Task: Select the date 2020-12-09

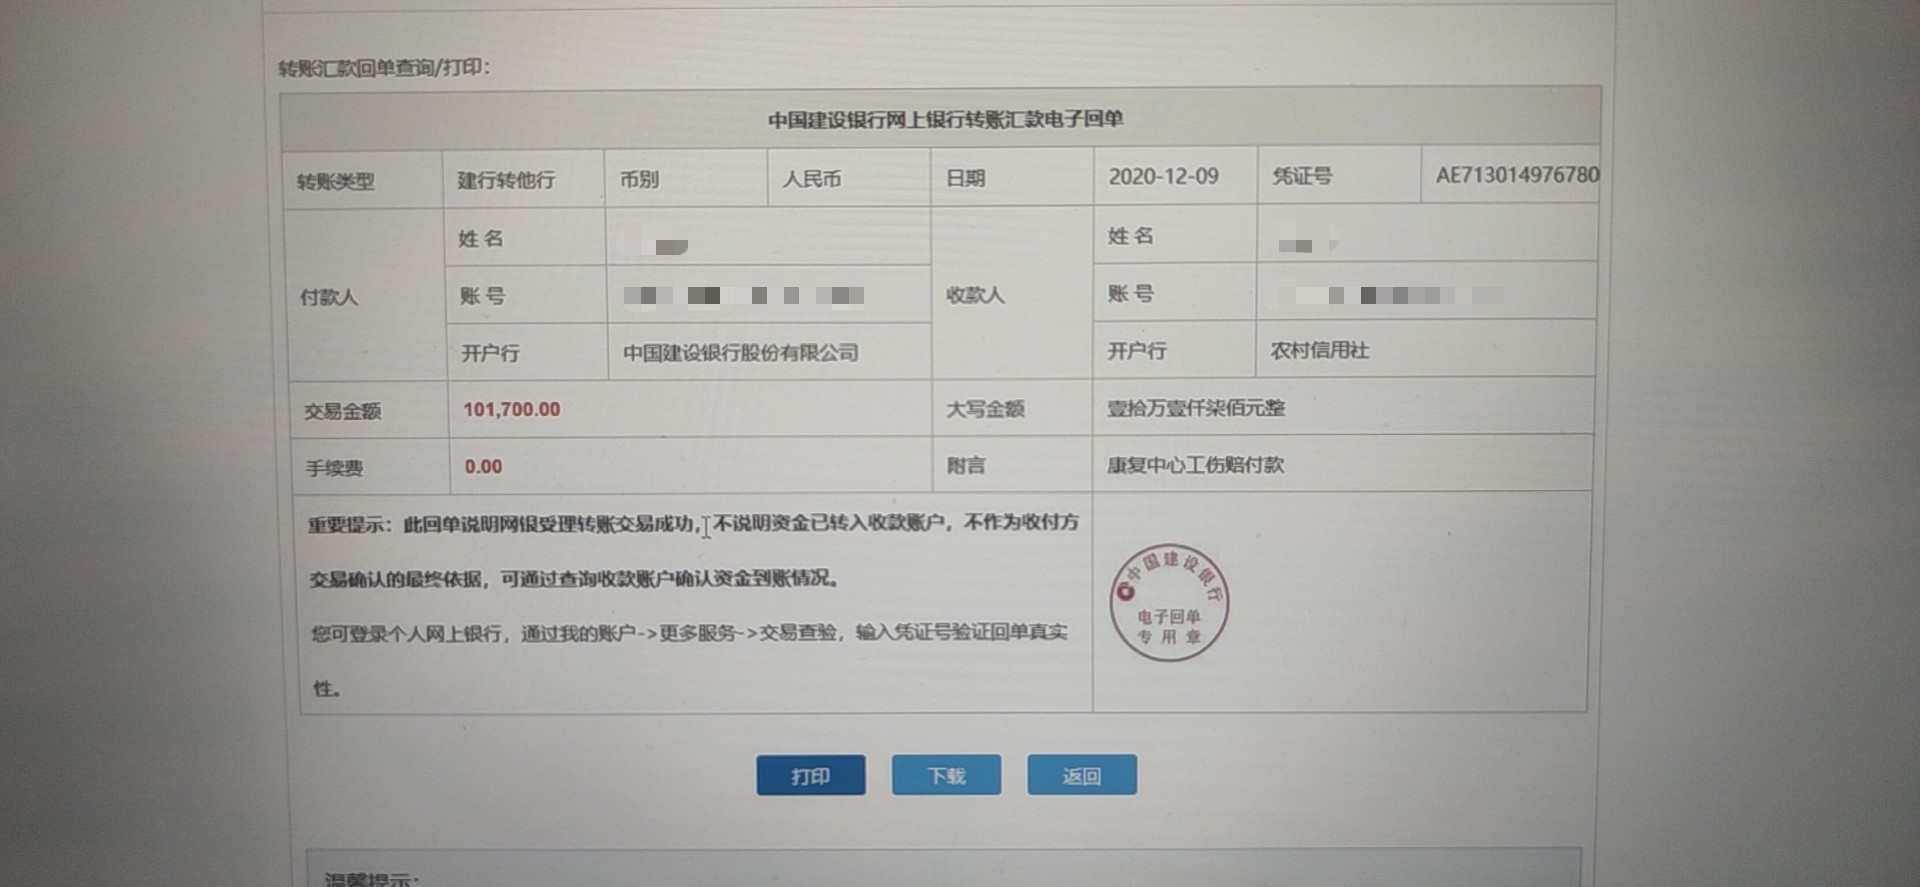Action: (1163, 177)
